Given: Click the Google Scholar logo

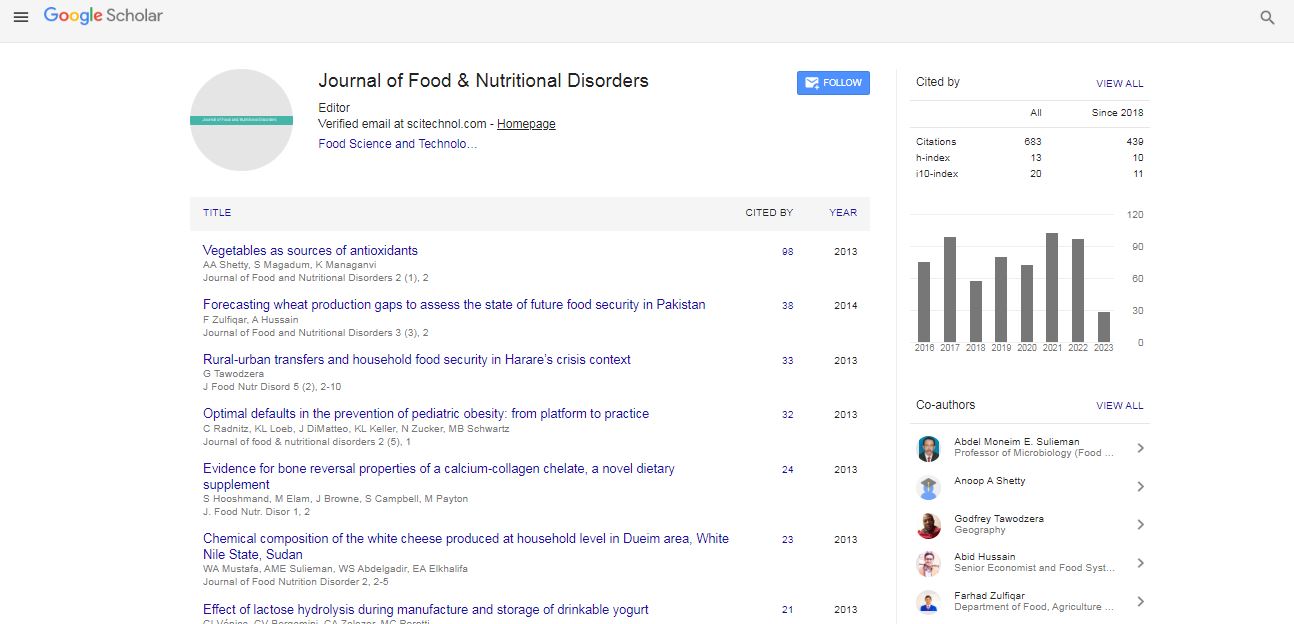Looking at the screenshot, I should (x=103, y=16).
